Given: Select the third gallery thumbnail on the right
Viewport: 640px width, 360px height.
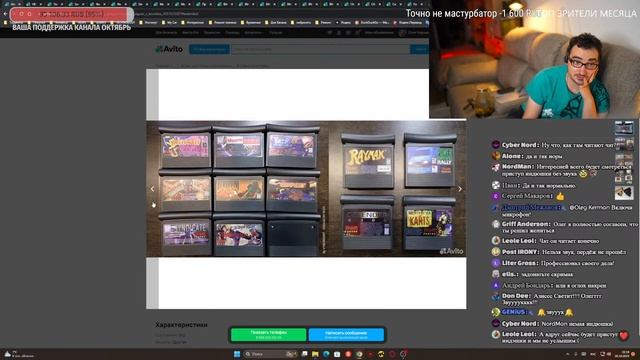Looking at the screenshot, I should pos(624,160).
